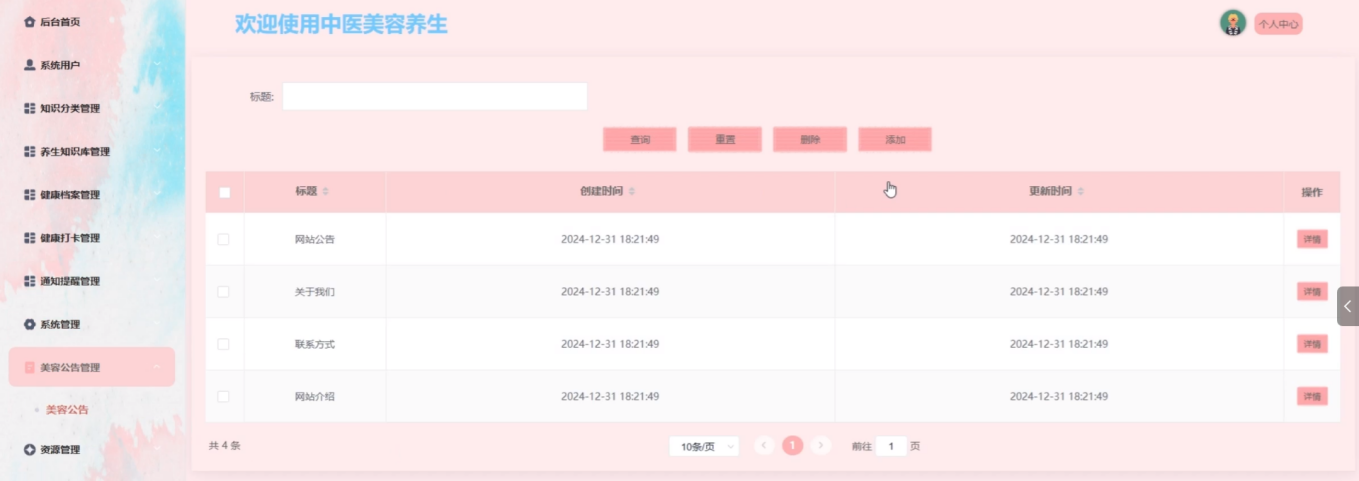Select 美容公告 submenu item
Image resolution: width=1359 pixels, height=481 pixels.
pyautogui.click(x=67, y=409)
